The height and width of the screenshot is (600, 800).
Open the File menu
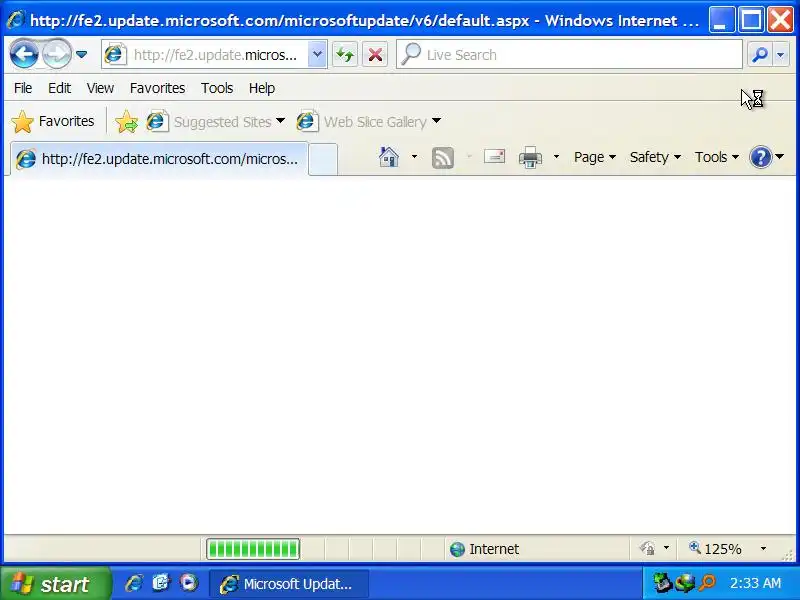pyautogui.click(x=23, y=88)
